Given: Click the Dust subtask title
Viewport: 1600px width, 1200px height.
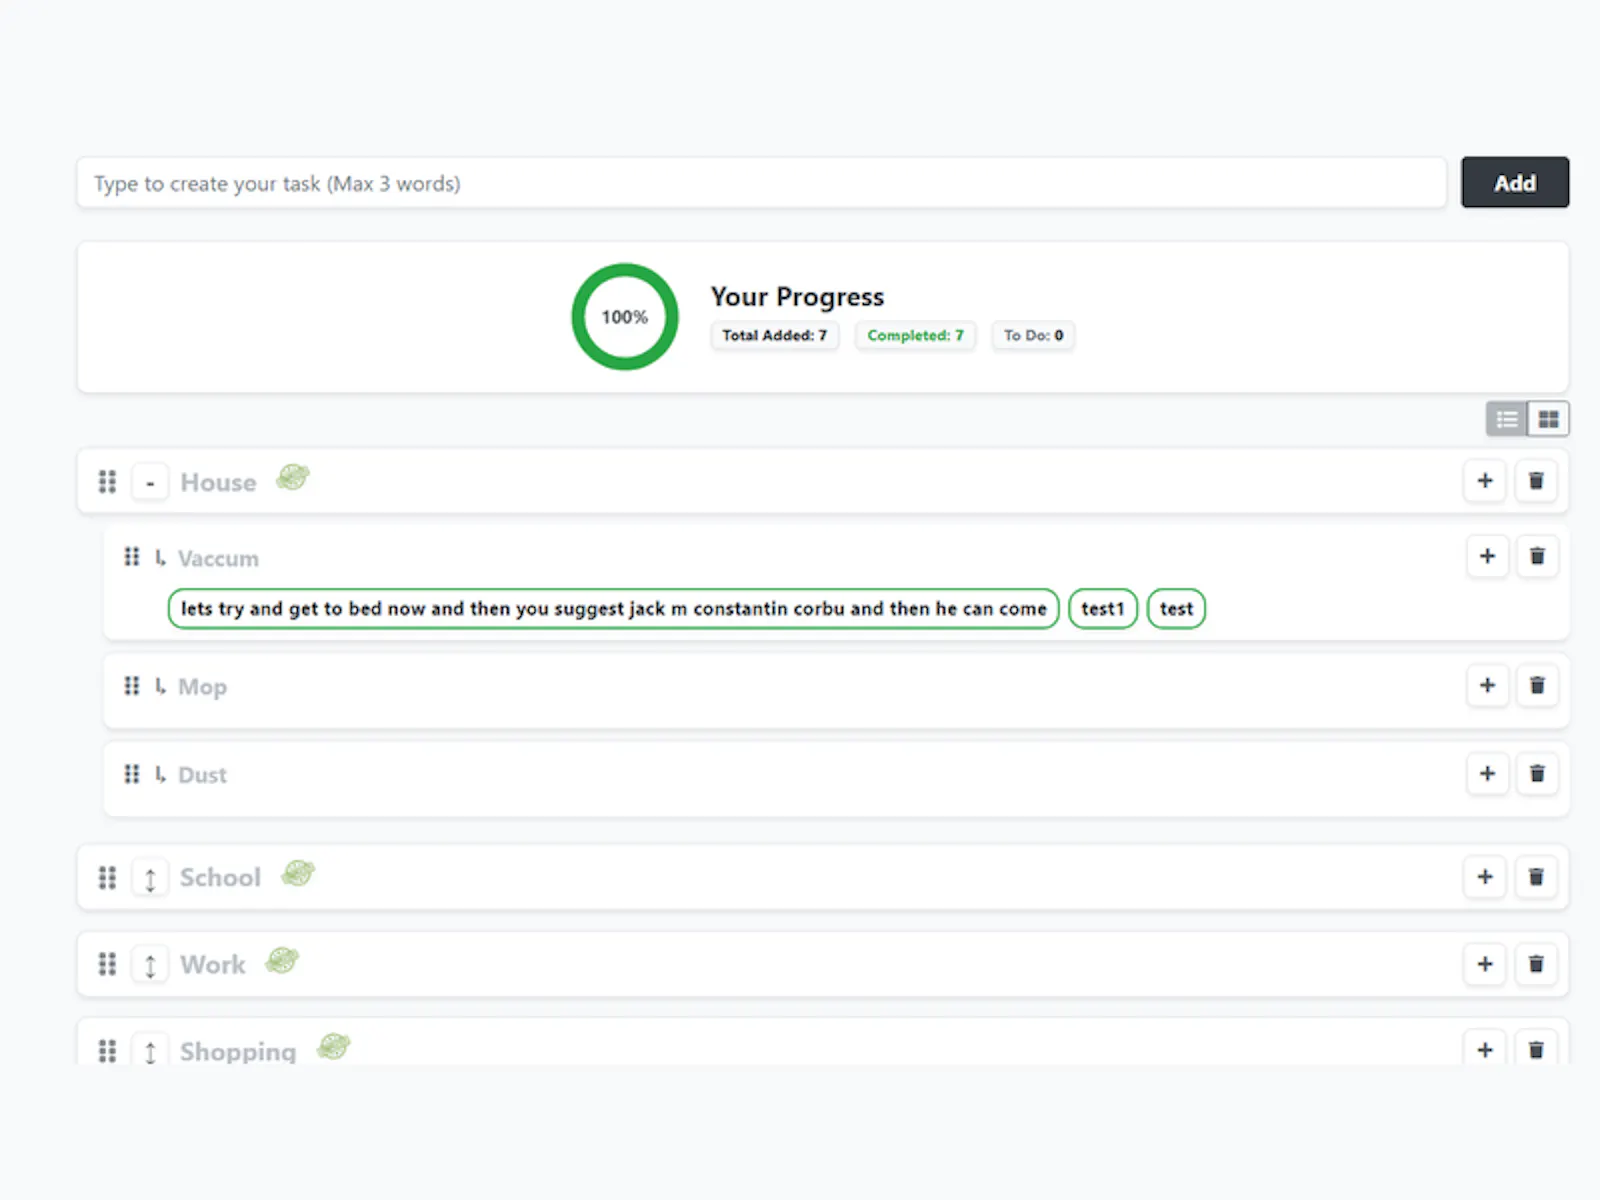Looking at the screenshot, I should [x=202, y=775].
